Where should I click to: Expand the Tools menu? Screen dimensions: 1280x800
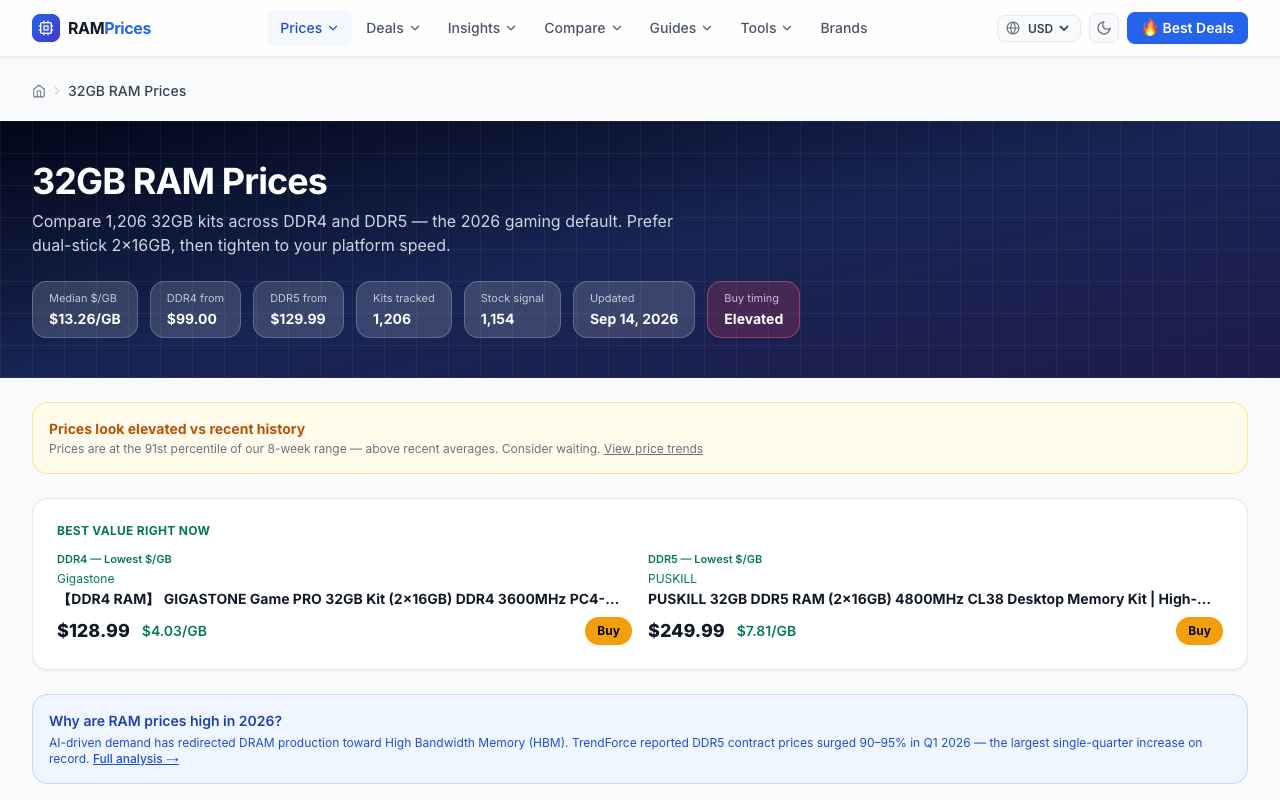click(x=767, y=28)
